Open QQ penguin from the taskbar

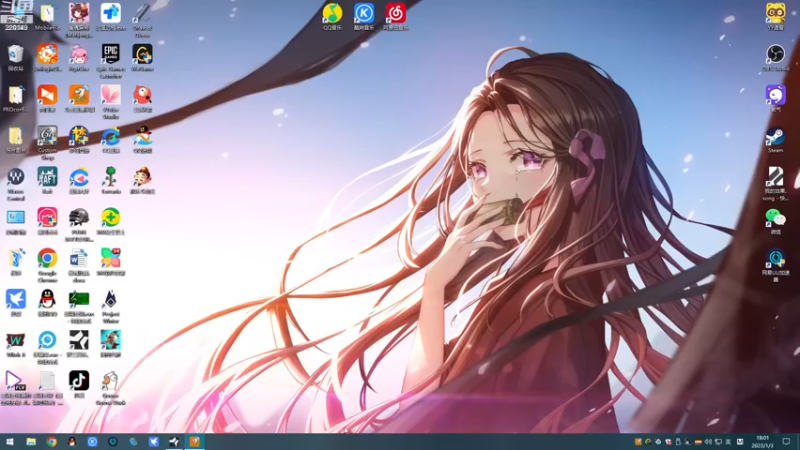click(x=72, y=442)
